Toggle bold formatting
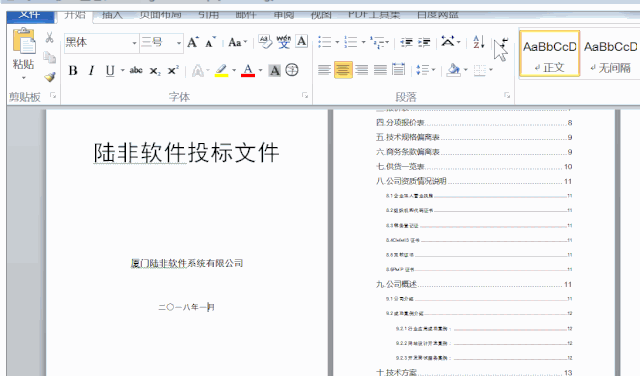640x376 pixels. (x=73, y=71)
